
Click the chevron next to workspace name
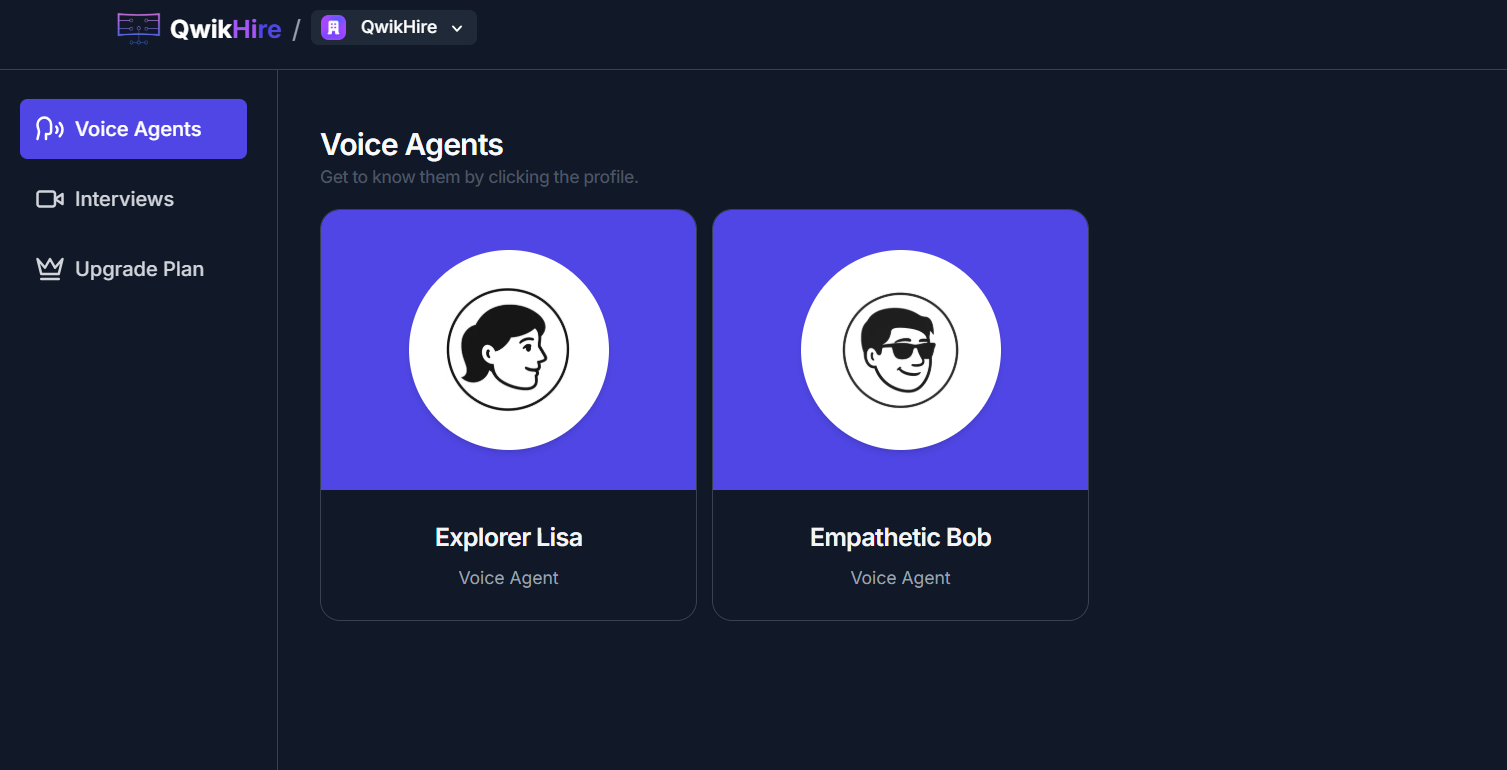tap(458, 28)
